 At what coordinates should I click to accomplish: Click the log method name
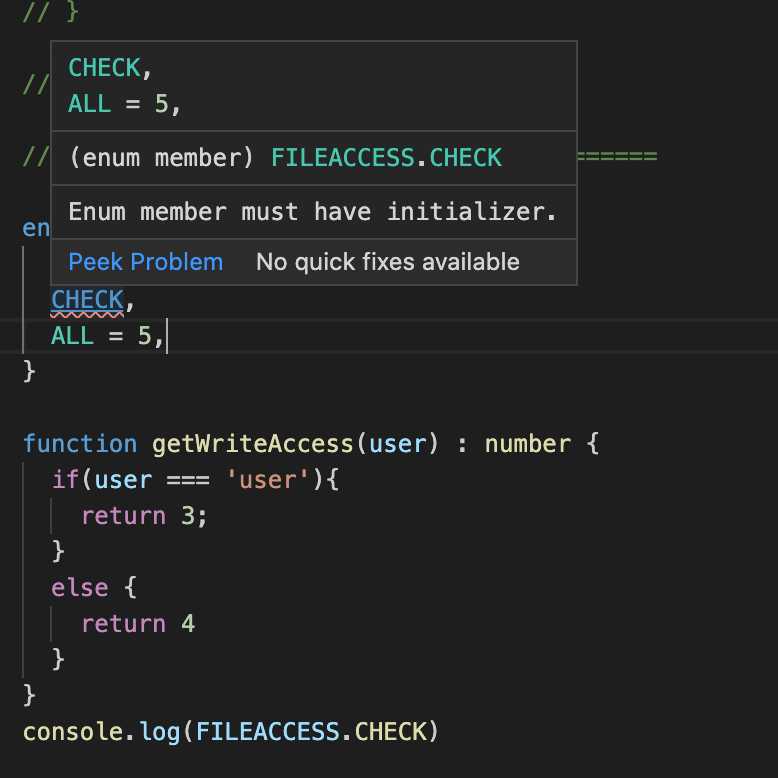pos(159,732)
